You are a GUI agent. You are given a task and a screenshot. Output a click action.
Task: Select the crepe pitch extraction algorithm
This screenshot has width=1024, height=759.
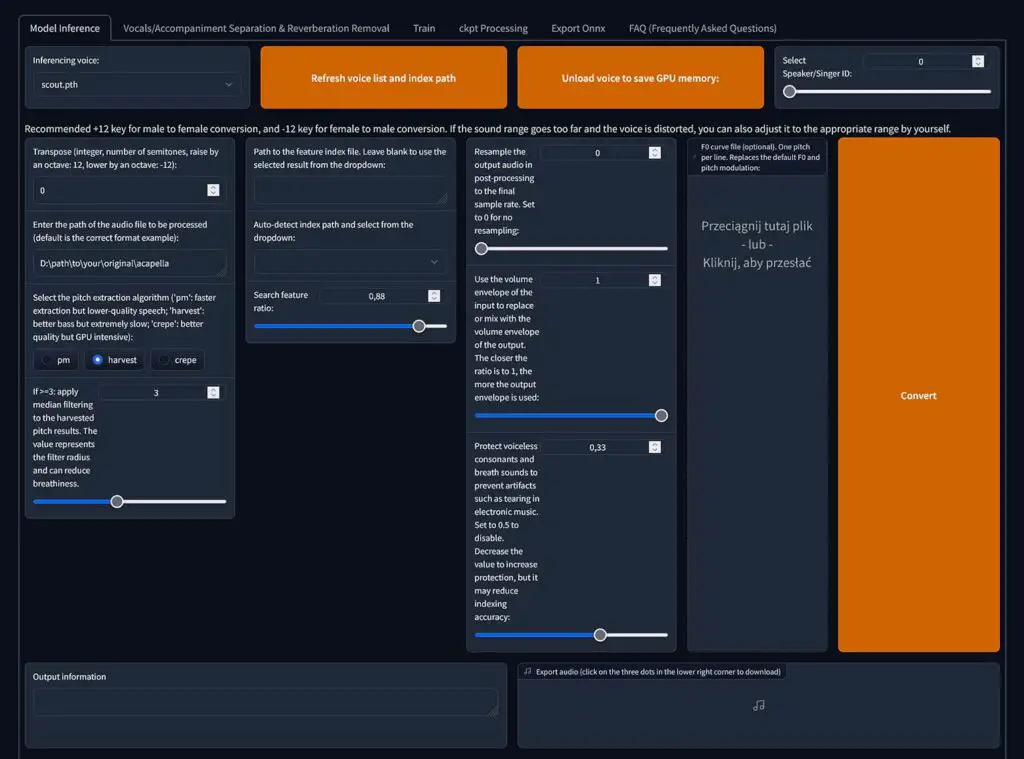(x=178, y=360)
